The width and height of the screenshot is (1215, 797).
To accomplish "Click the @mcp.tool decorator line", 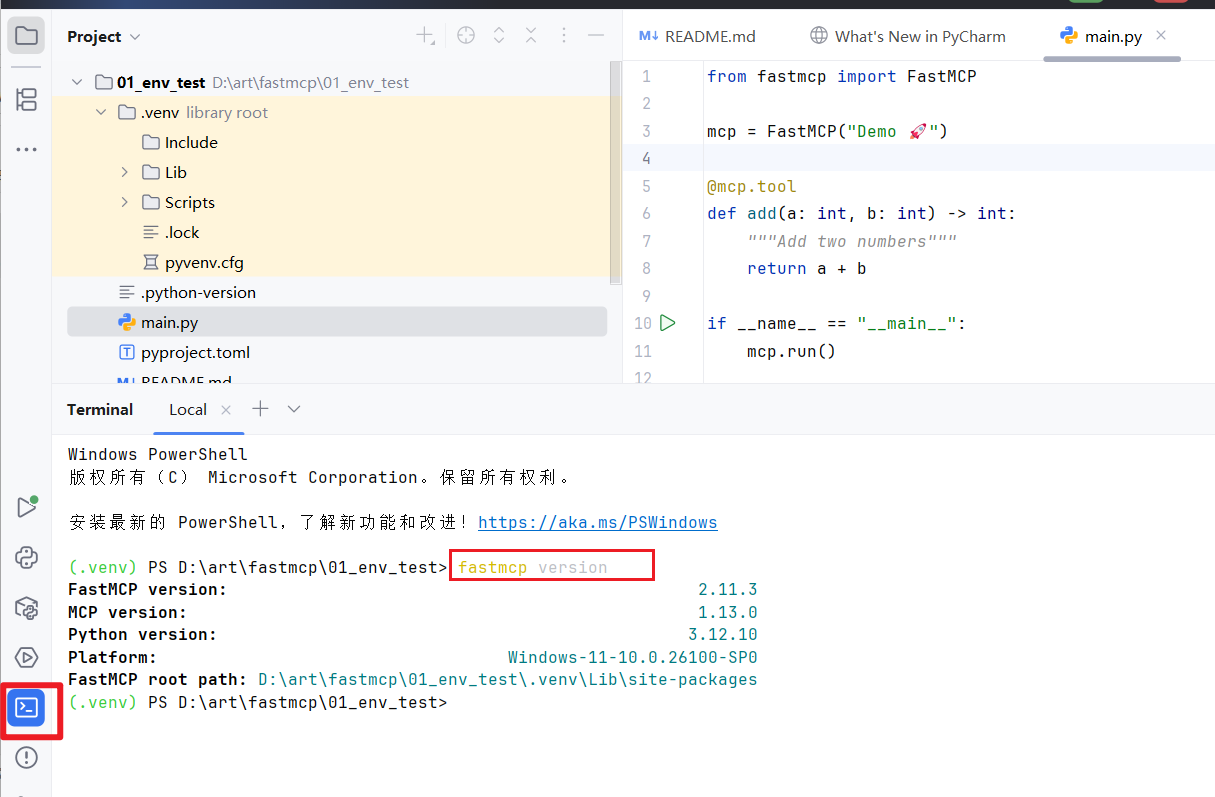I will pyautogui.click(x=752, y=186).
